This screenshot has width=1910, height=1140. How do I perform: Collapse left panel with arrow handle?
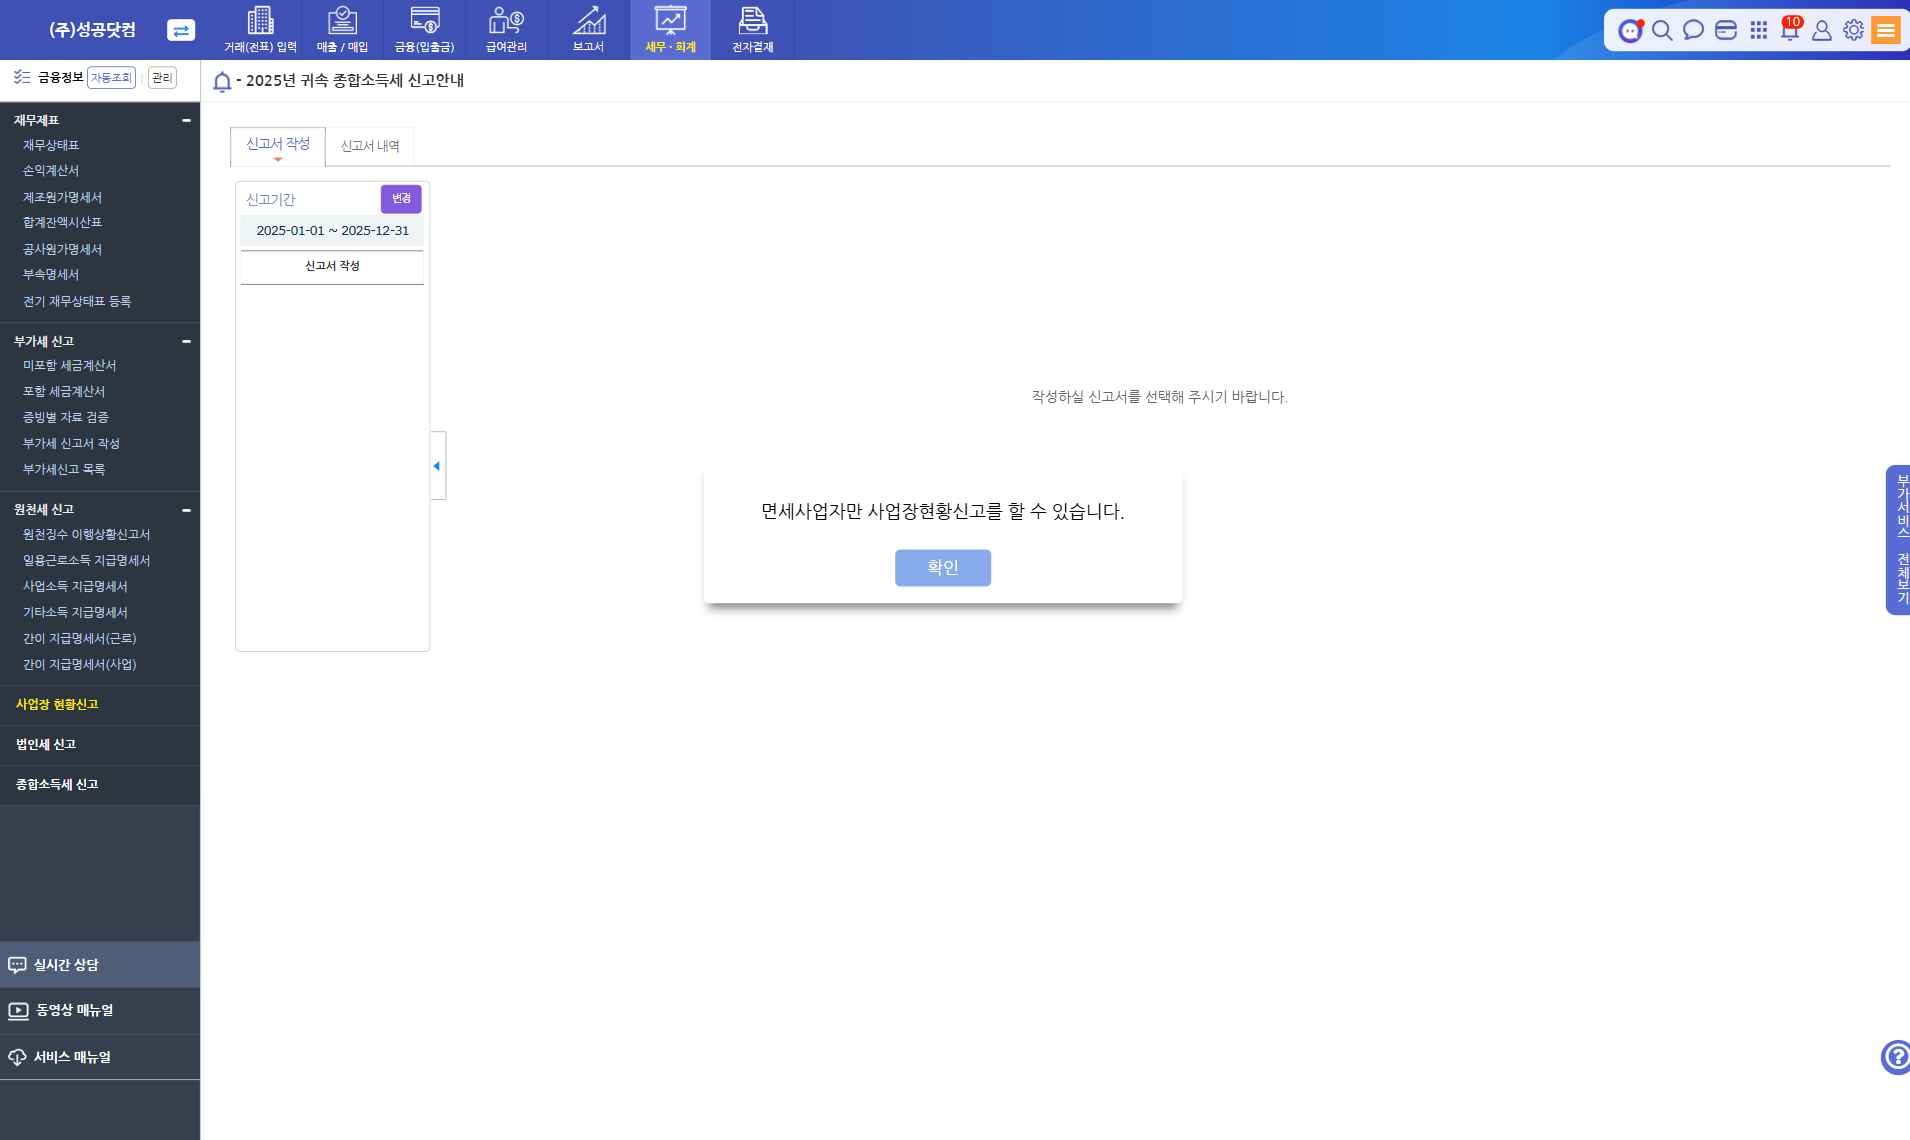[438, 466]
